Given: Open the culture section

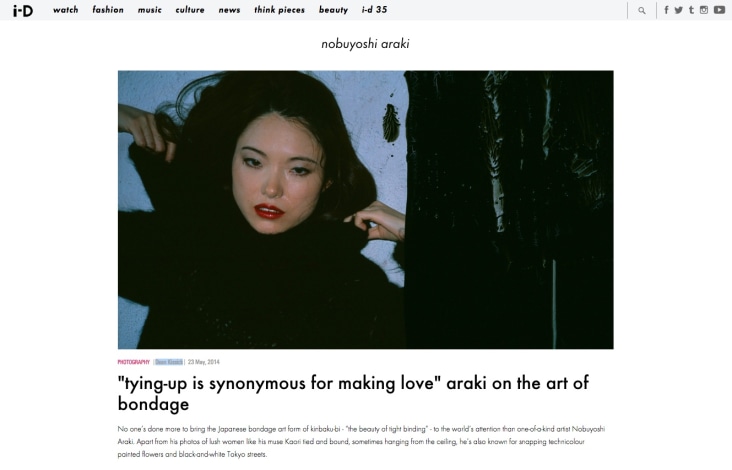Looking at the screenshot, I should coord(190,10).
